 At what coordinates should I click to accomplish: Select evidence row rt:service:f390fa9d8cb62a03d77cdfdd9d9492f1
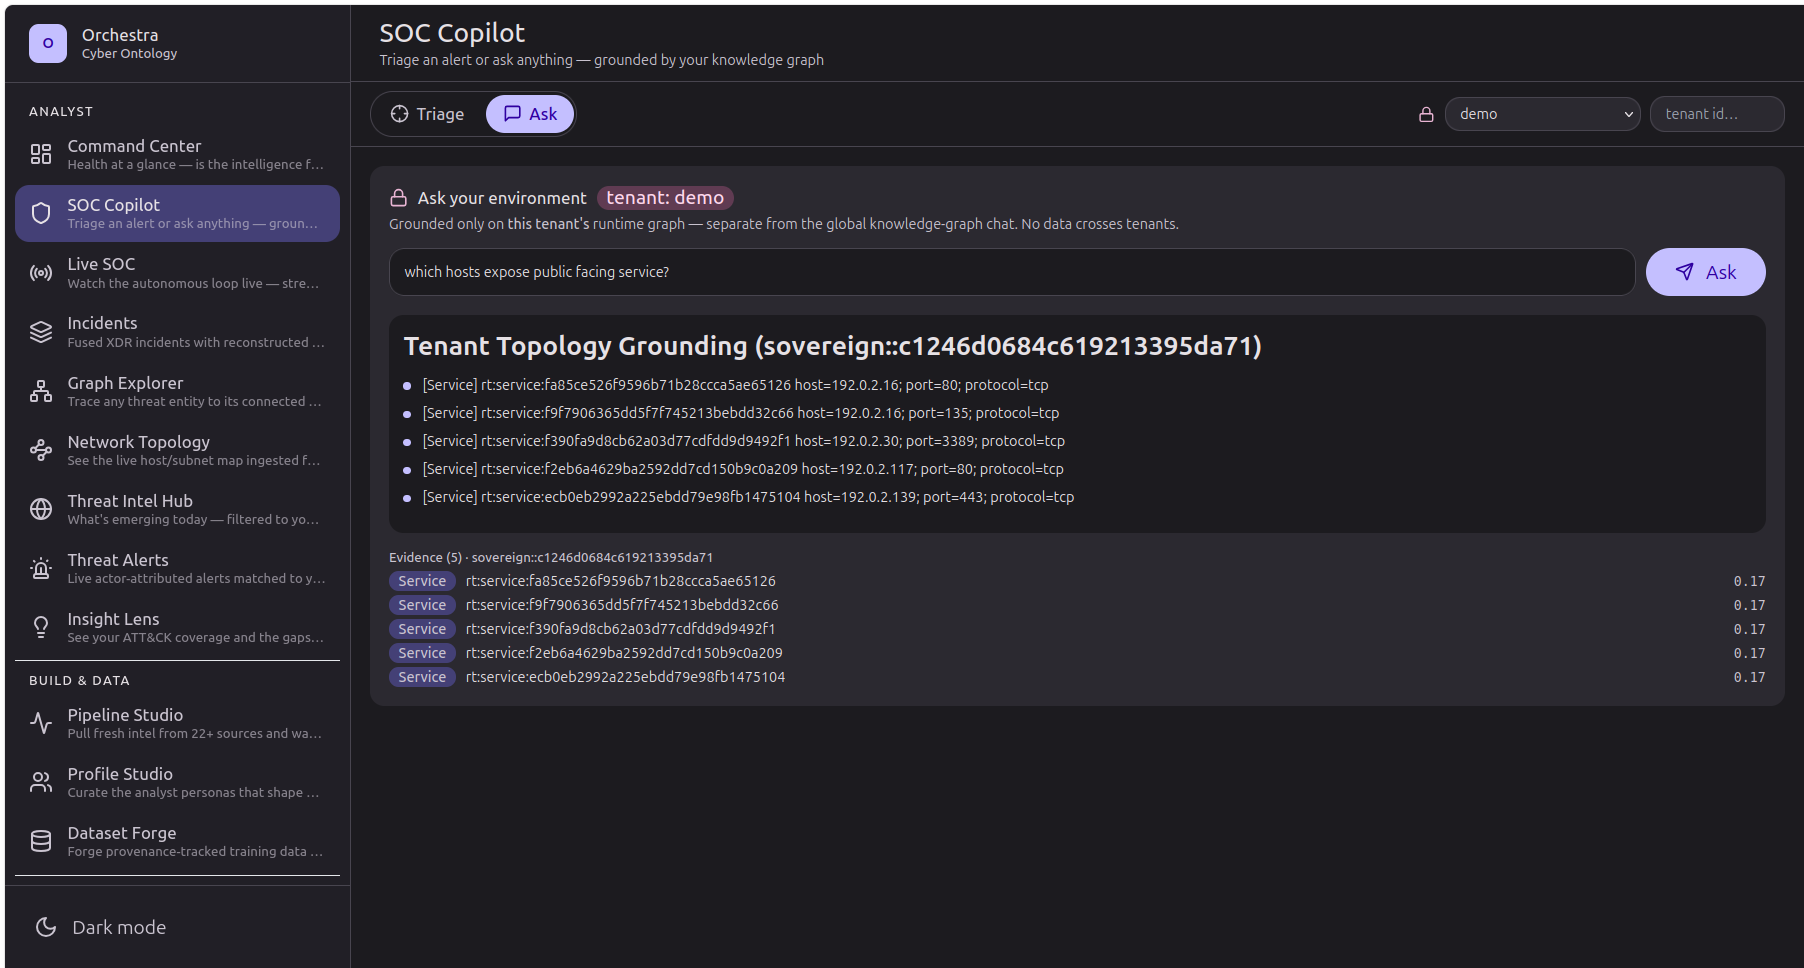tap(1077, 629)
